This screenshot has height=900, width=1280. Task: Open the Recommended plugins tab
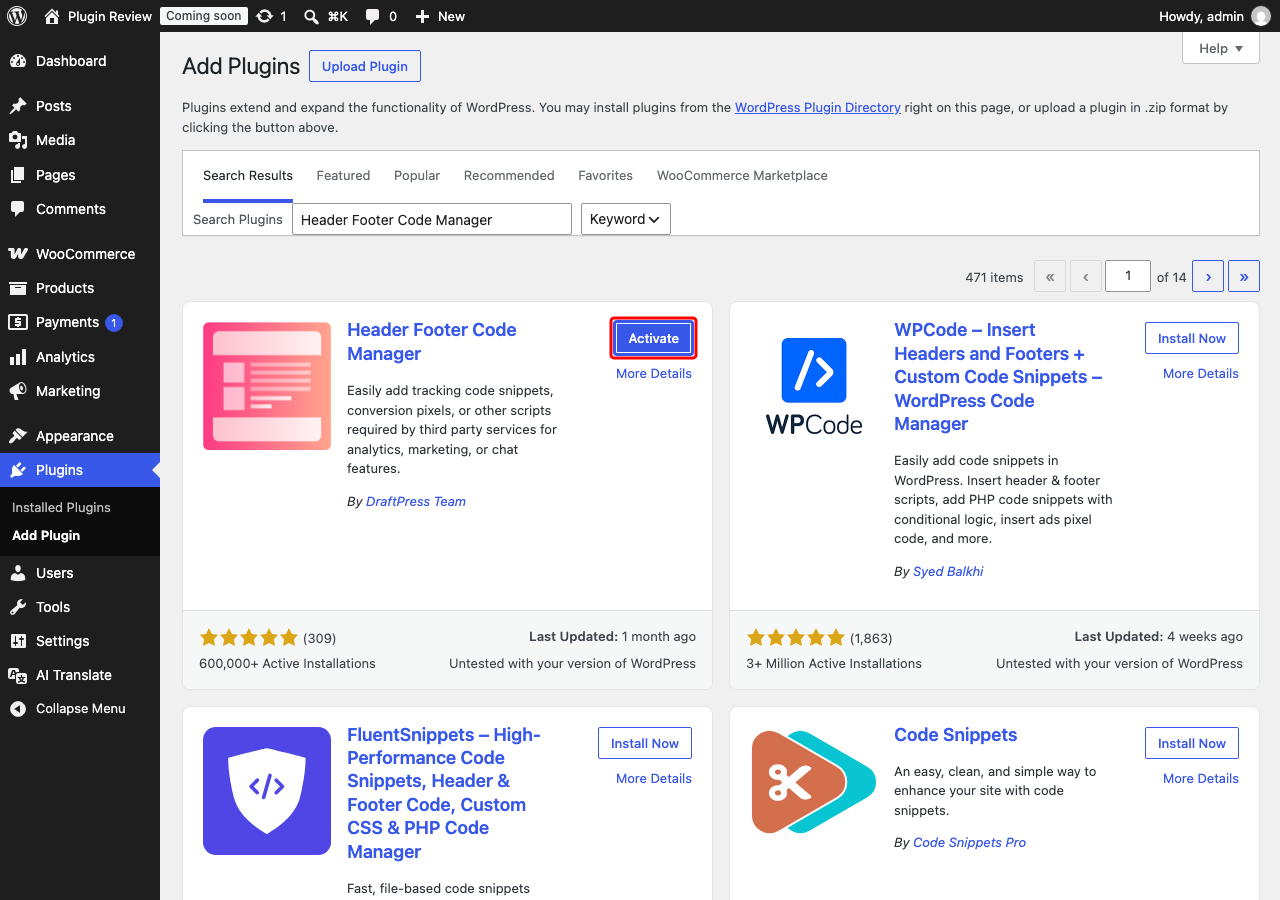click(509, 176)
